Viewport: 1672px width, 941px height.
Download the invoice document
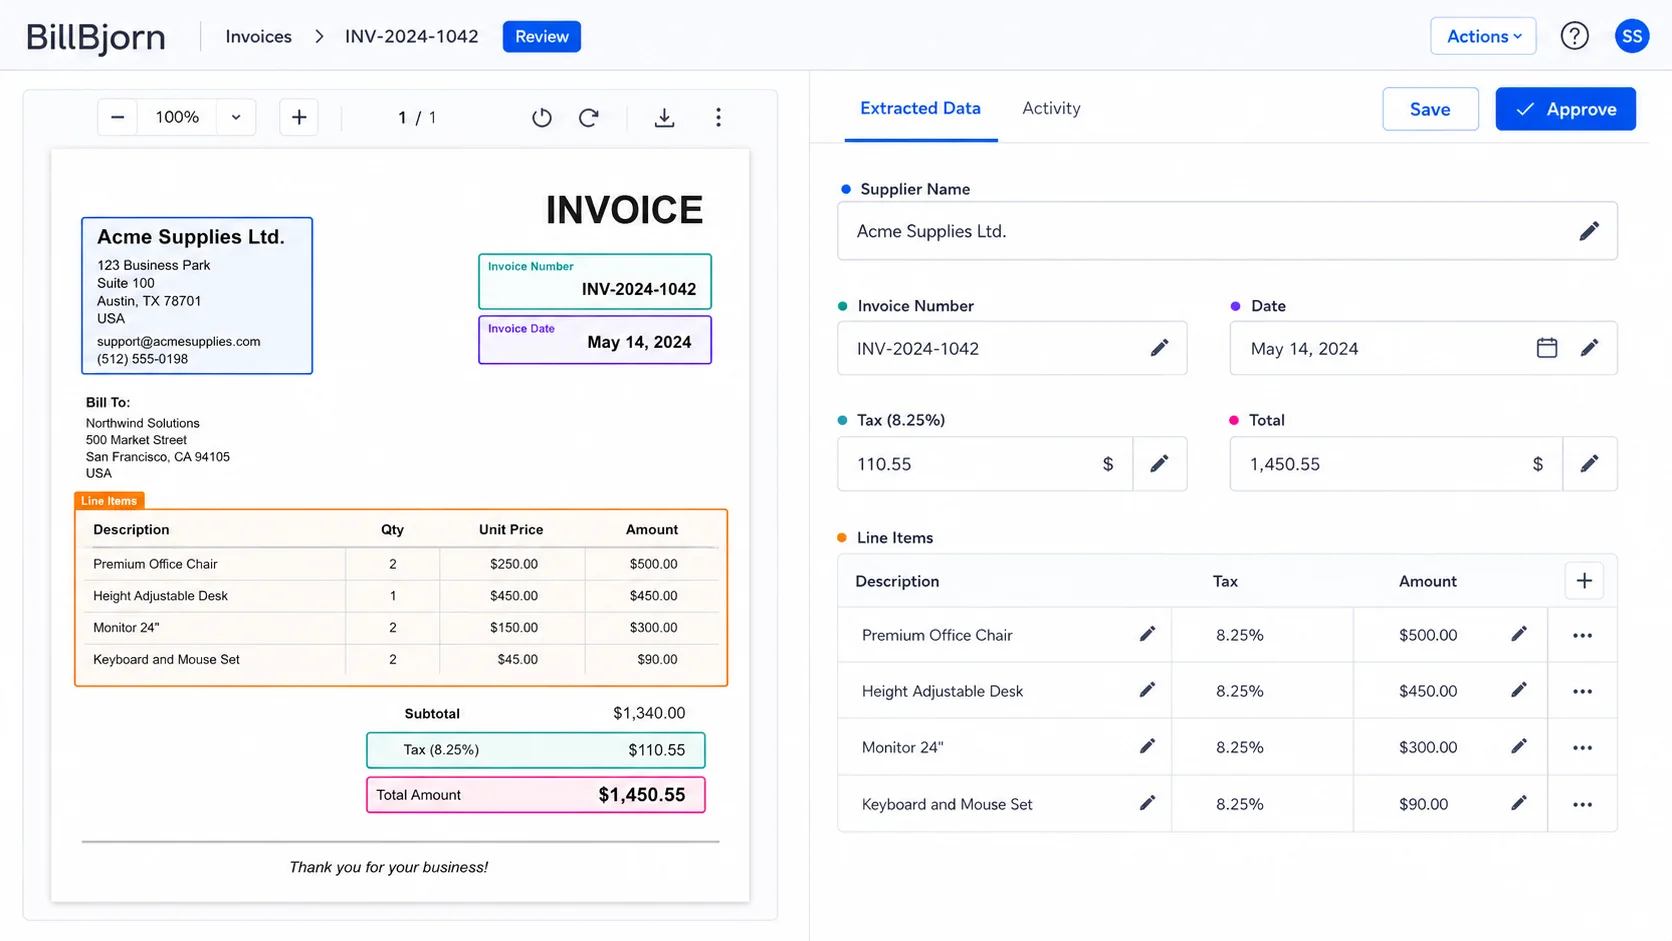click(x=664, y=117)
